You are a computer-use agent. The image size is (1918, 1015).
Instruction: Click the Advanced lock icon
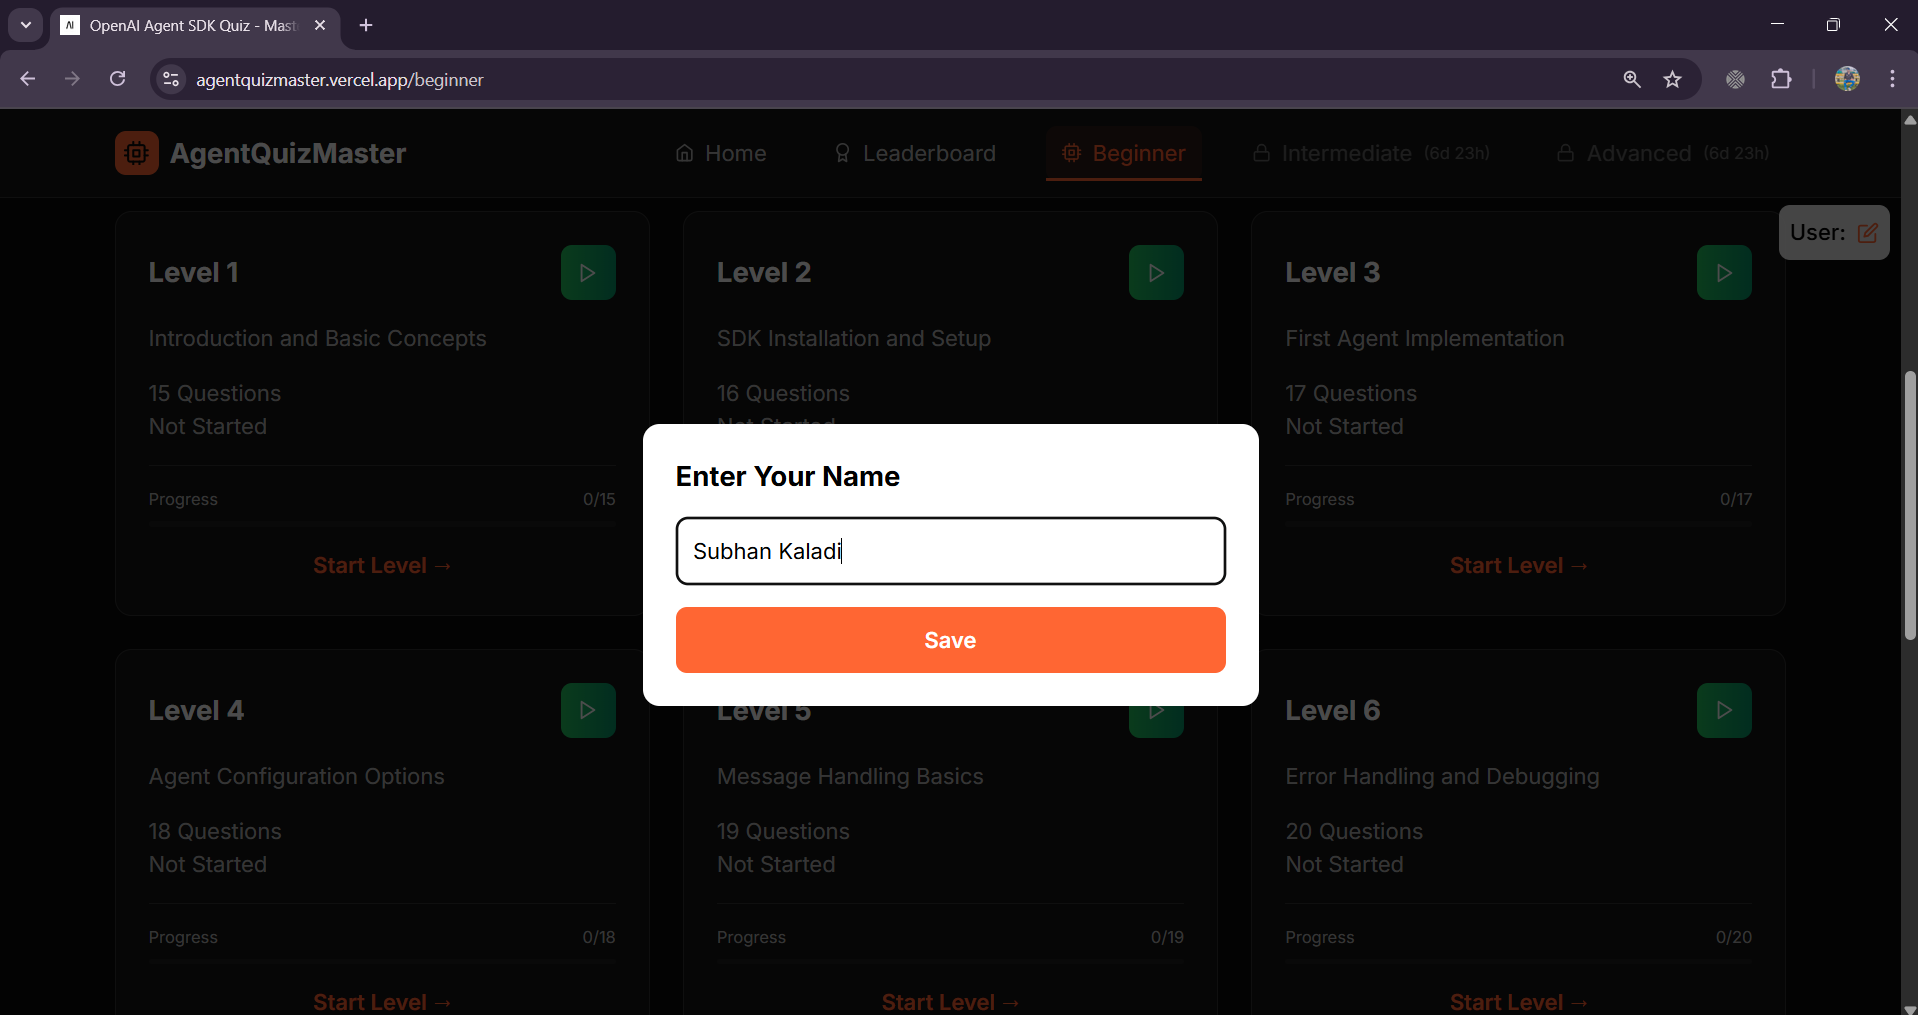1566,153
